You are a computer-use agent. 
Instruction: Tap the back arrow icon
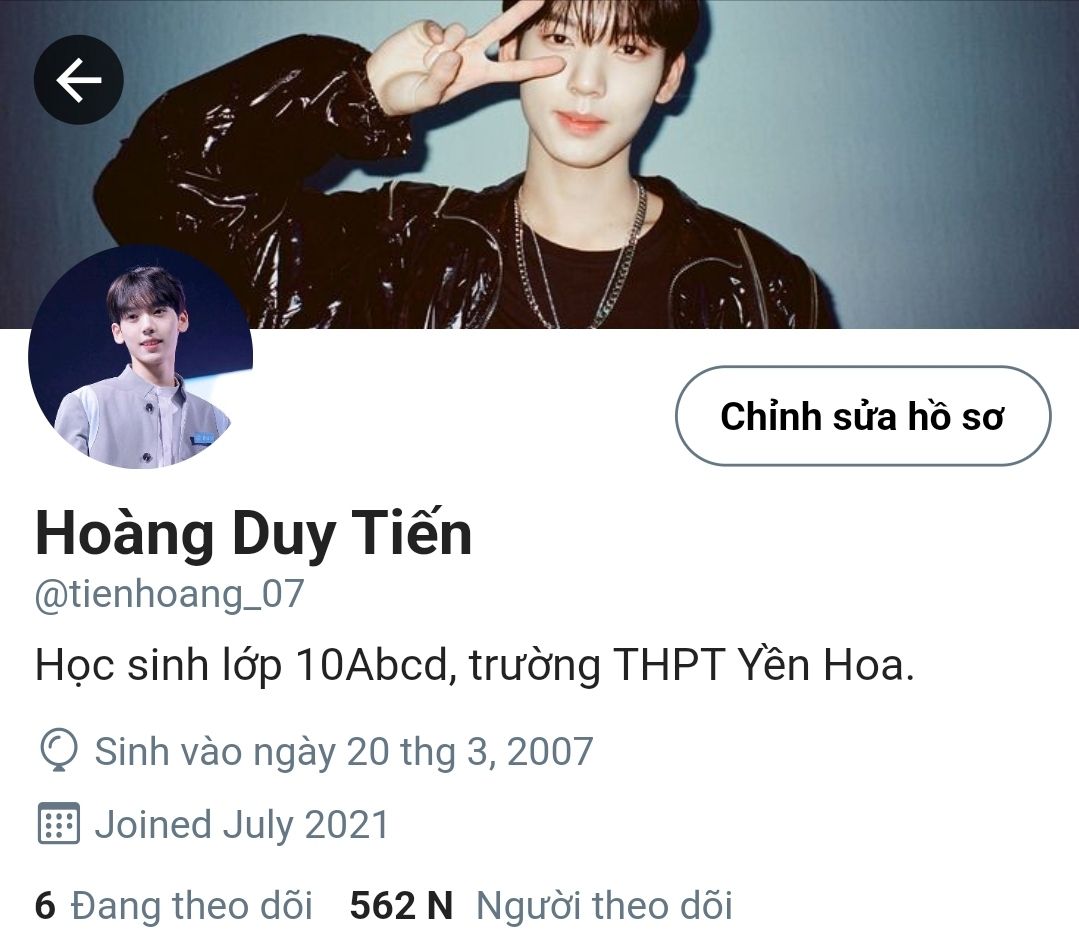78,79
